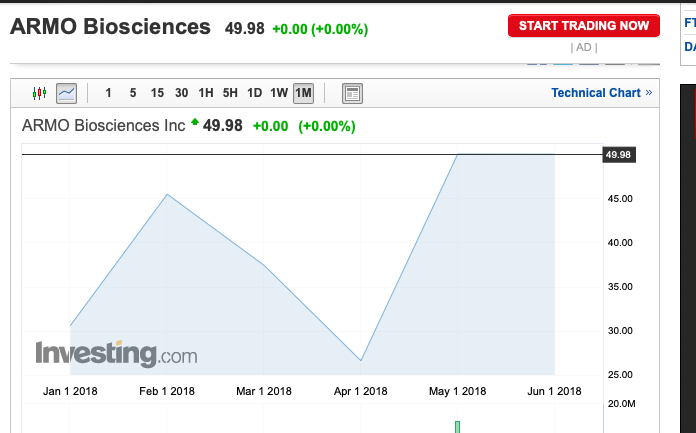
Task: Set chart interval to 30 minutes
Action: point(182,93)
